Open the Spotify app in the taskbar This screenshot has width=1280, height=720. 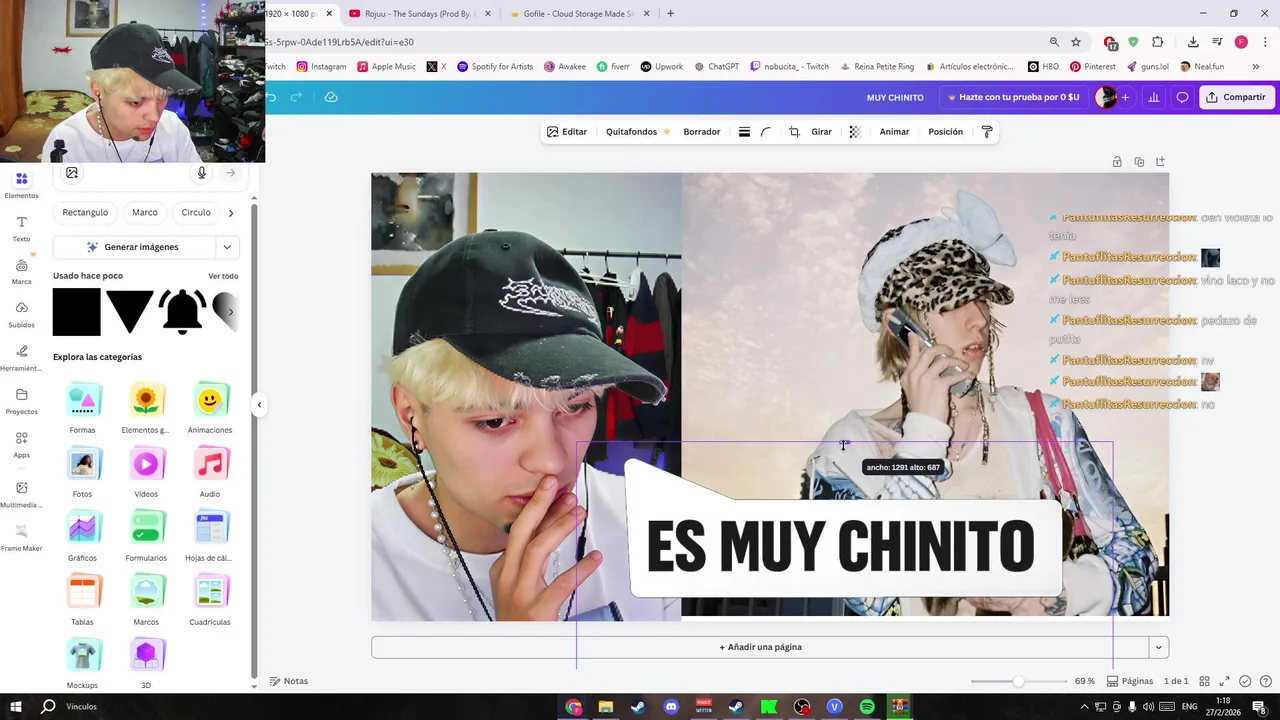867,707
